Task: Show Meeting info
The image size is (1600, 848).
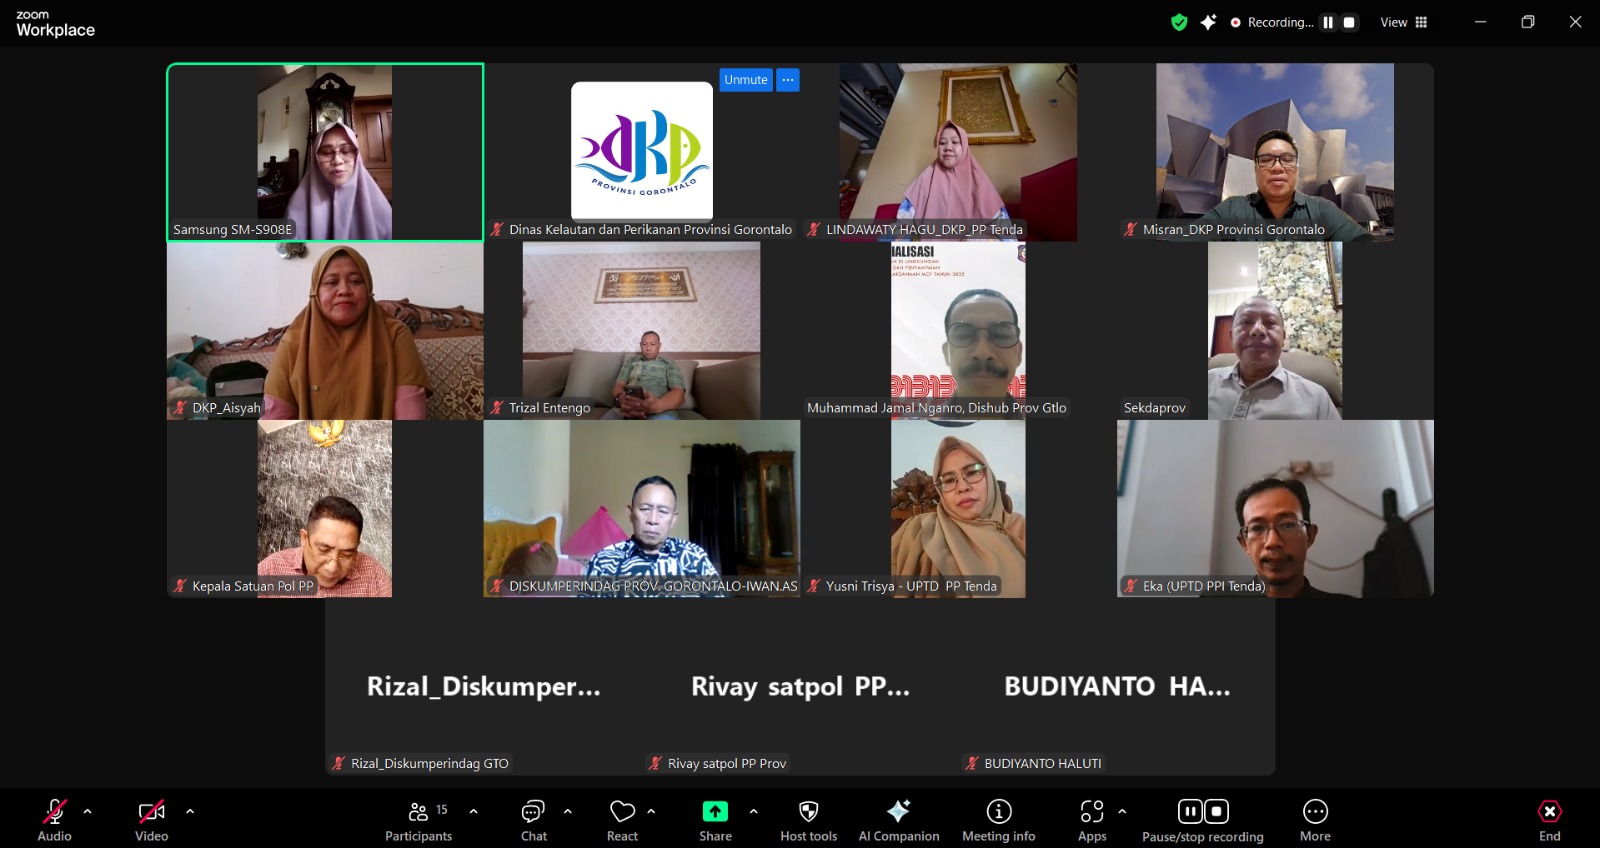Action: (x=998, y=820)
